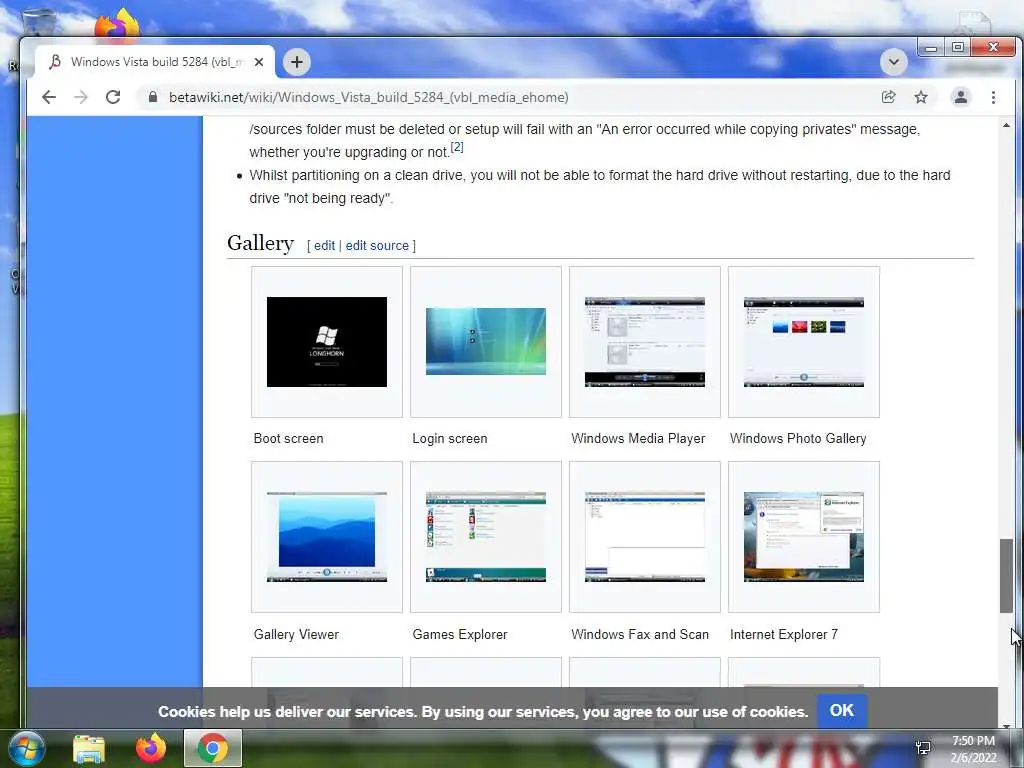This screenshot has width=1024, height=768.
Task: Open the Internet Explorer 7 thumbnail
Action: pyautogui.click(x=804, y=537)
